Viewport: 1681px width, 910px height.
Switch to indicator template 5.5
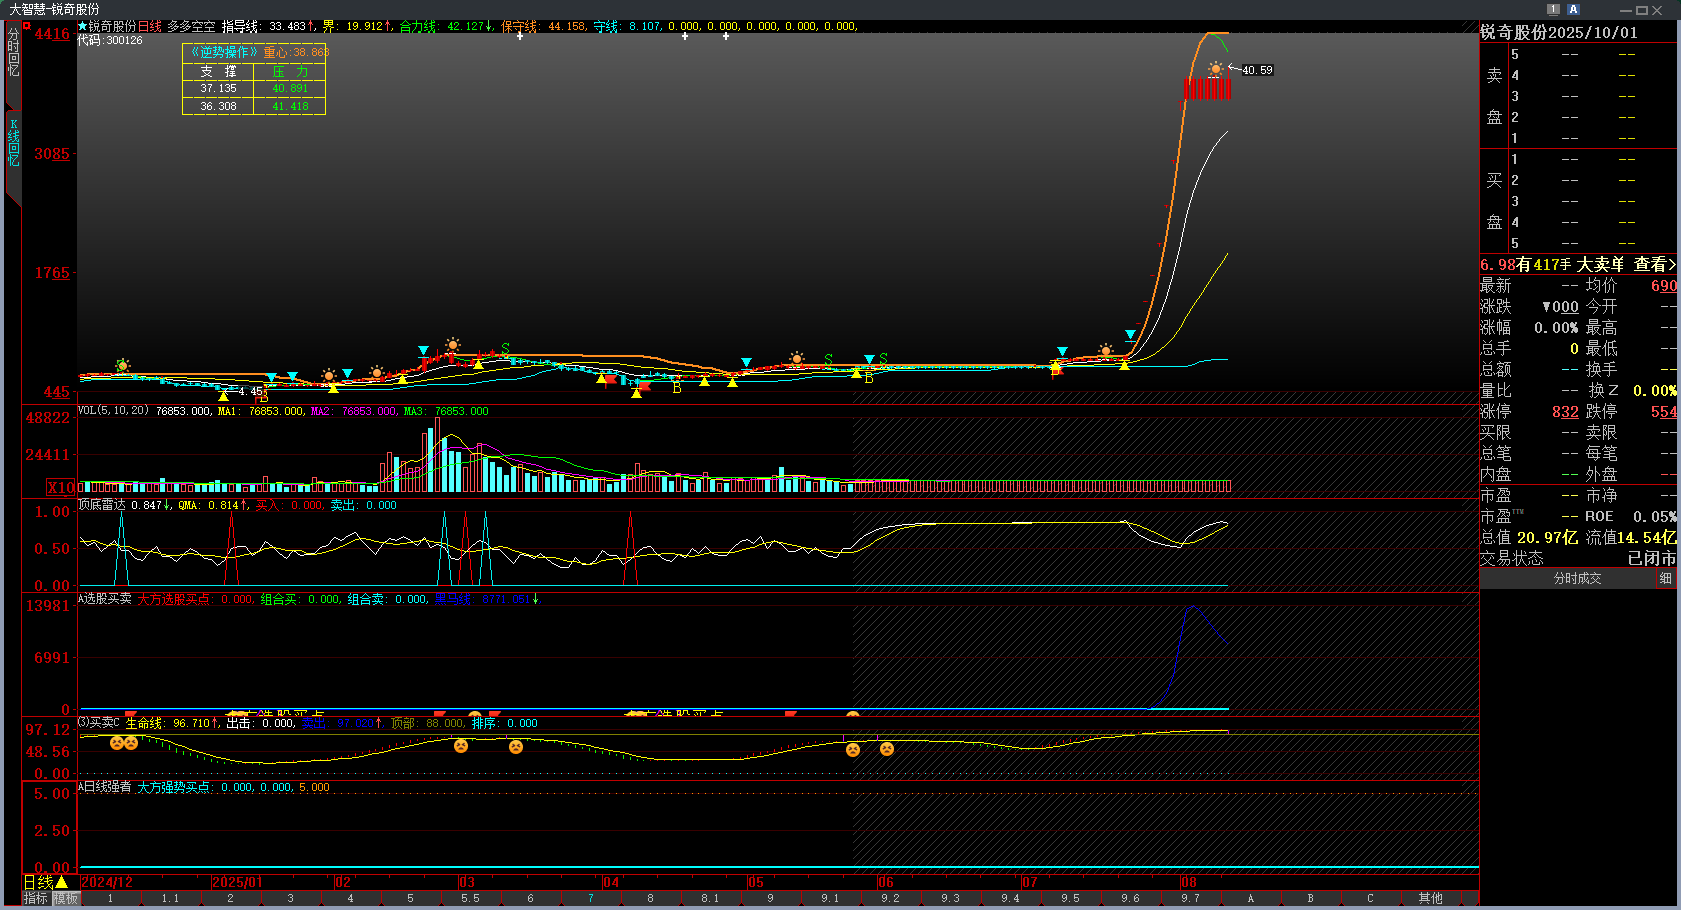coord(470,898)
